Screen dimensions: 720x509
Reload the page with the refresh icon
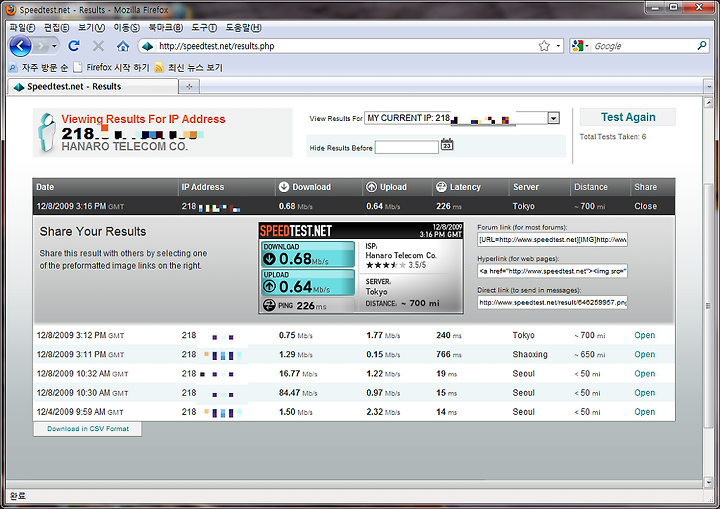coord(74,46)
